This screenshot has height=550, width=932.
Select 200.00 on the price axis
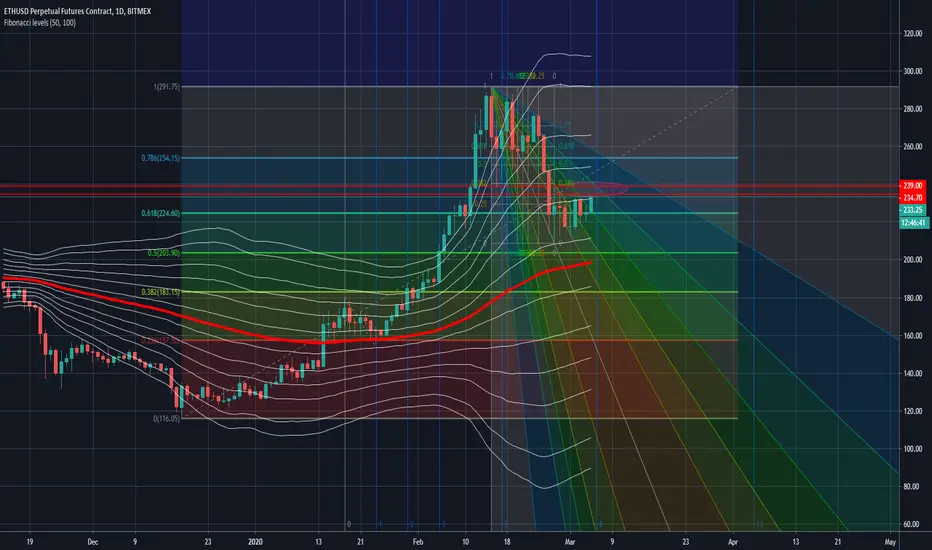click(912, 260)
